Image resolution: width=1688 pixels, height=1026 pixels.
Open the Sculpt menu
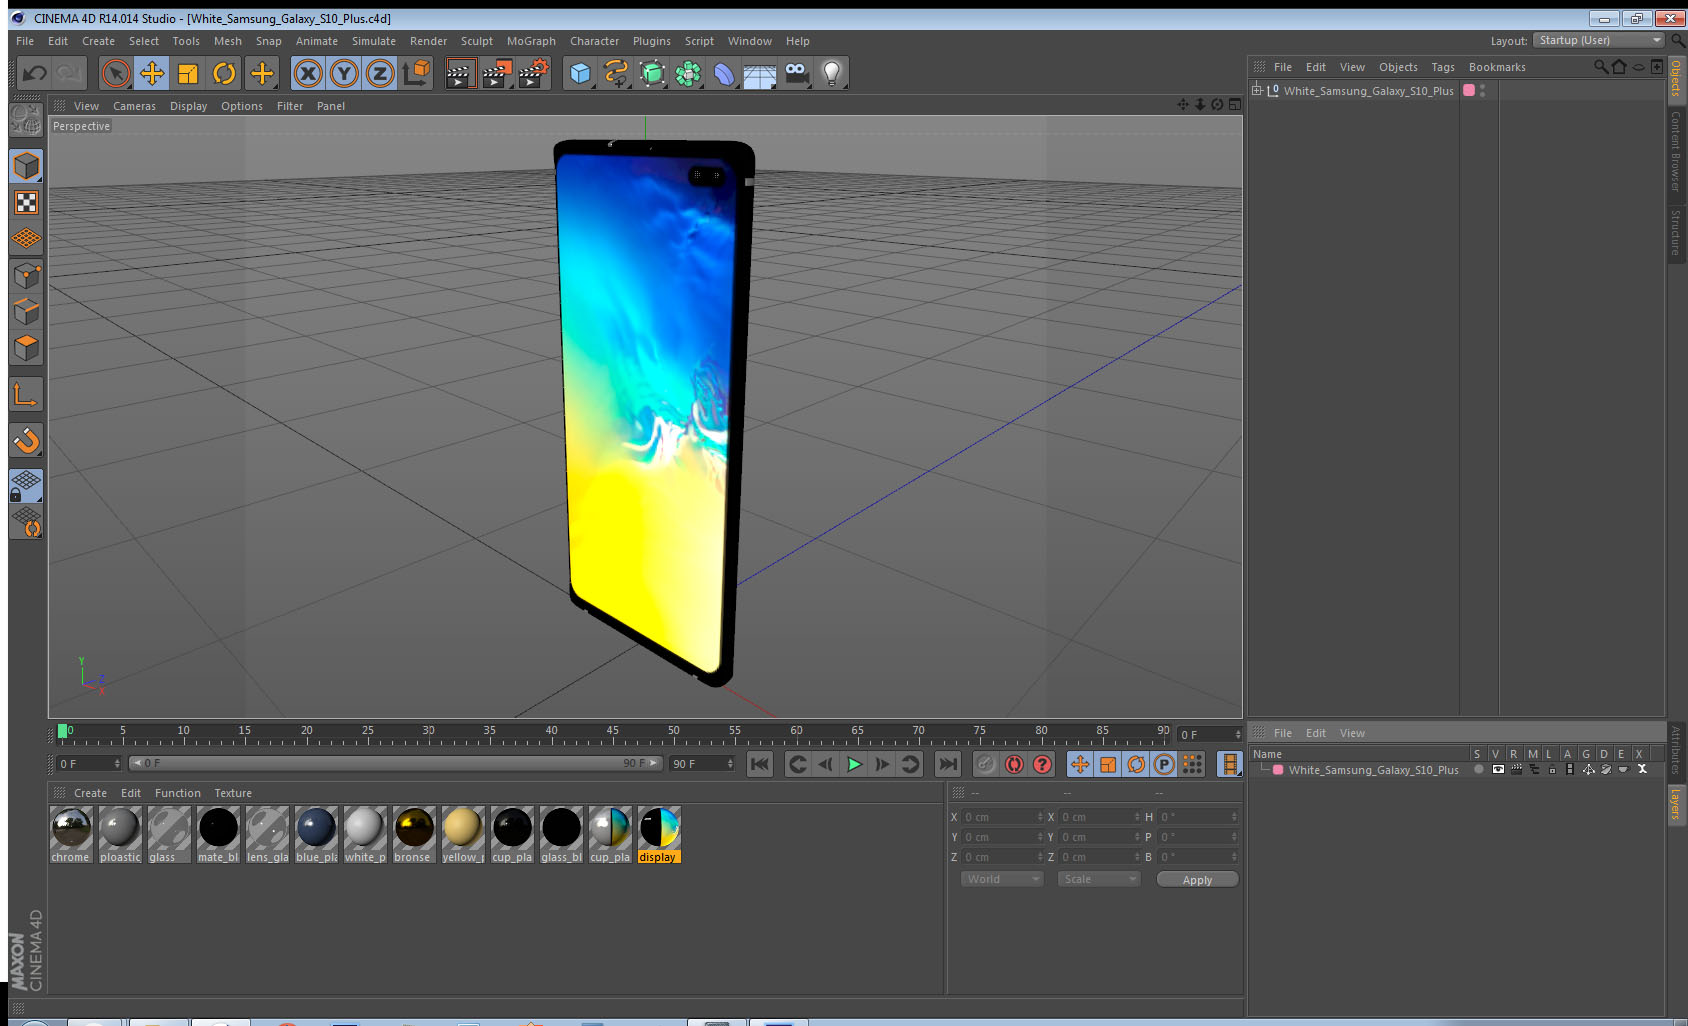click(x=477, y=41)
